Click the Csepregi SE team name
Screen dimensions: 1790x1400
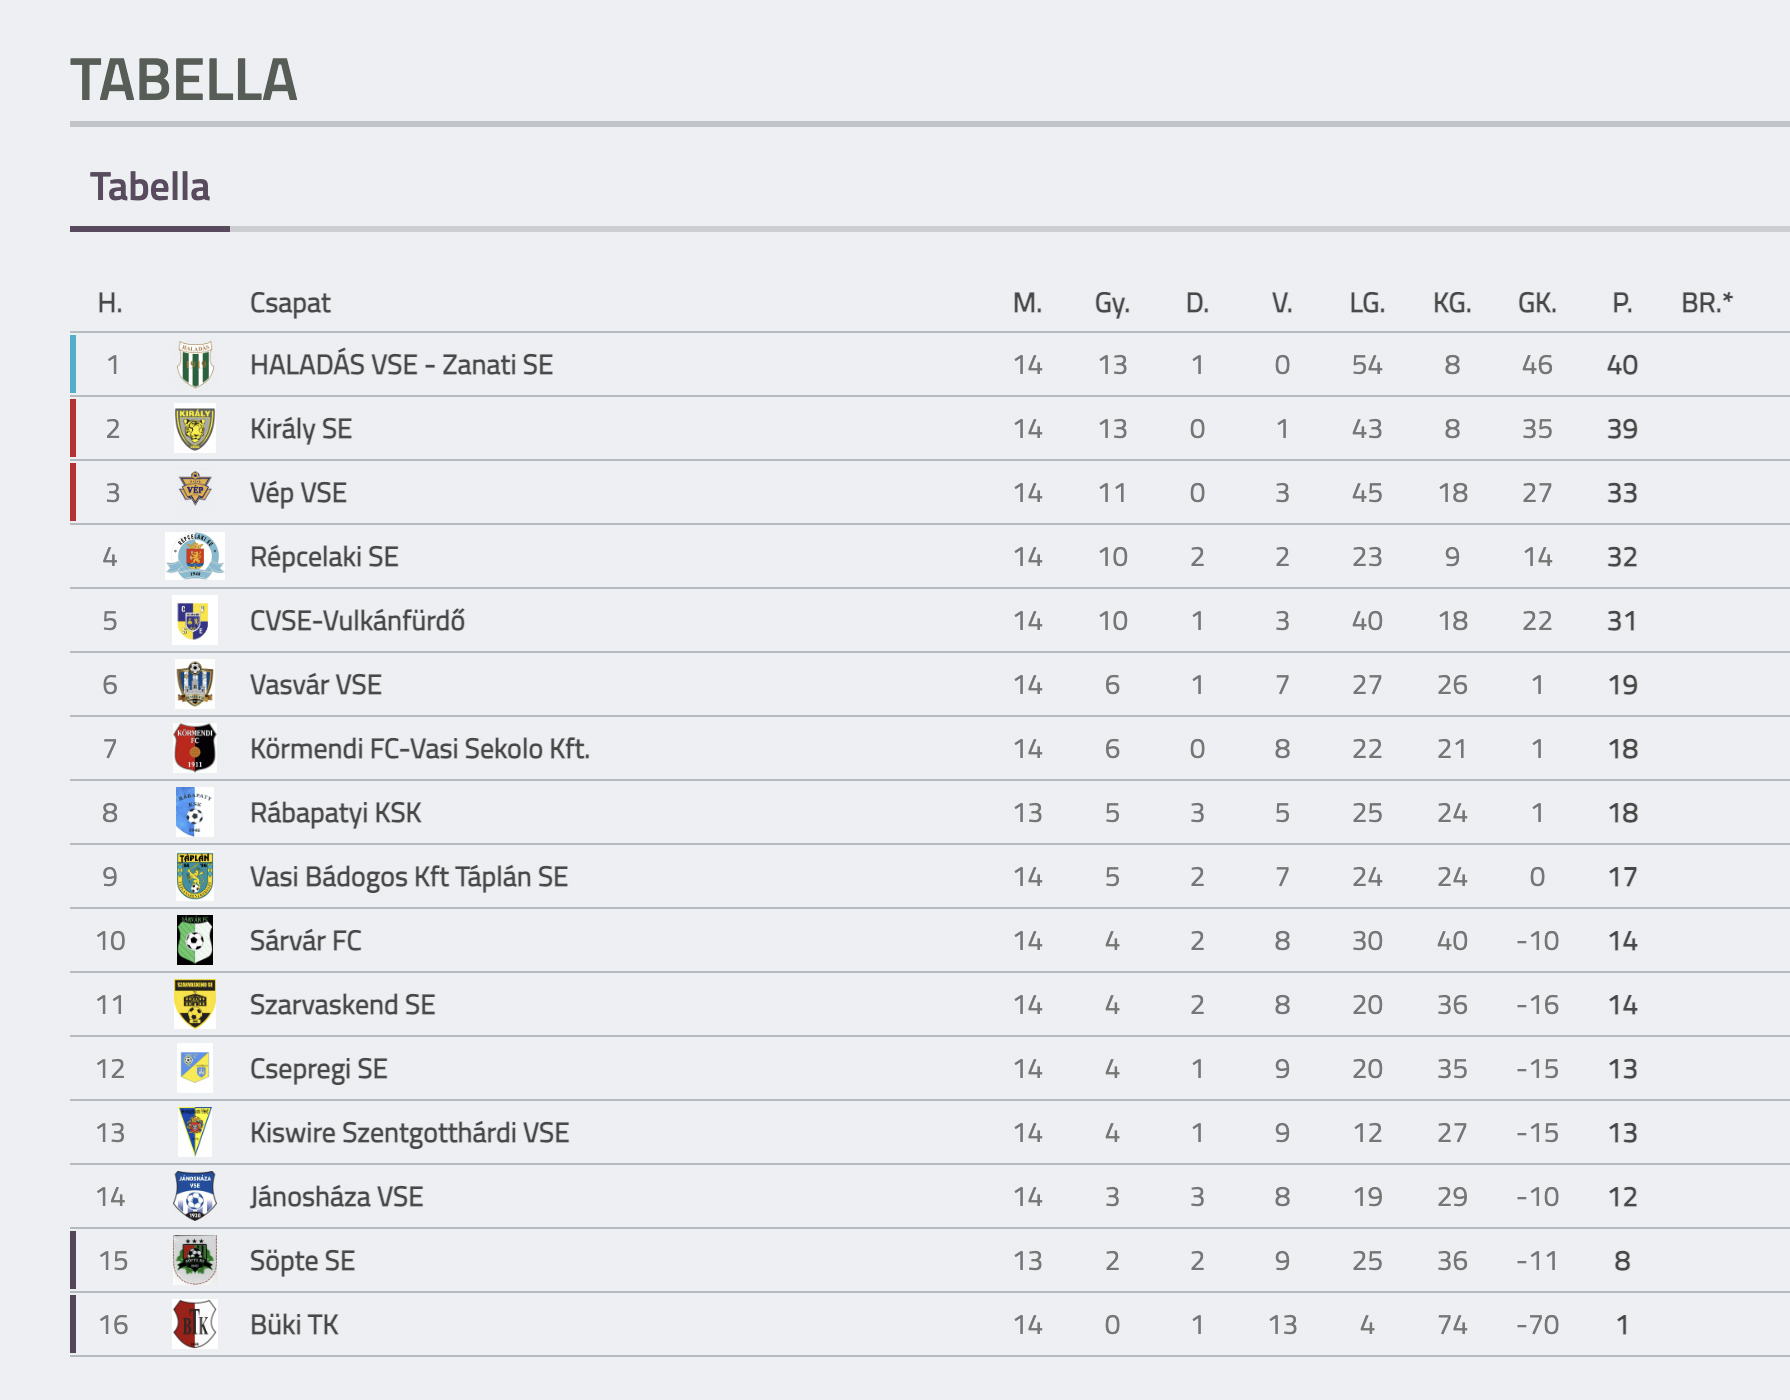coord(318,1069)
